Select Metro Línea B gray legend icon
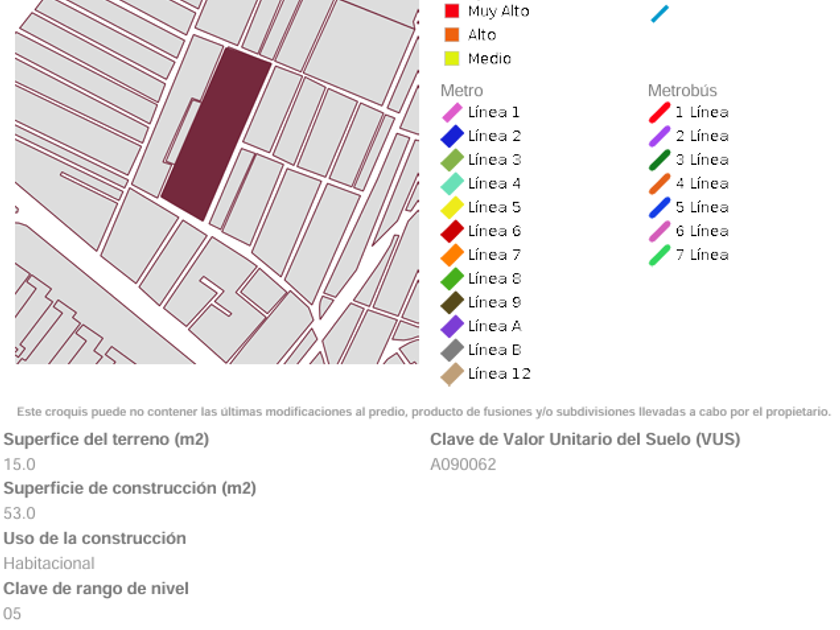The width and height of the screenshot is (840, 630). pos(452,350)
